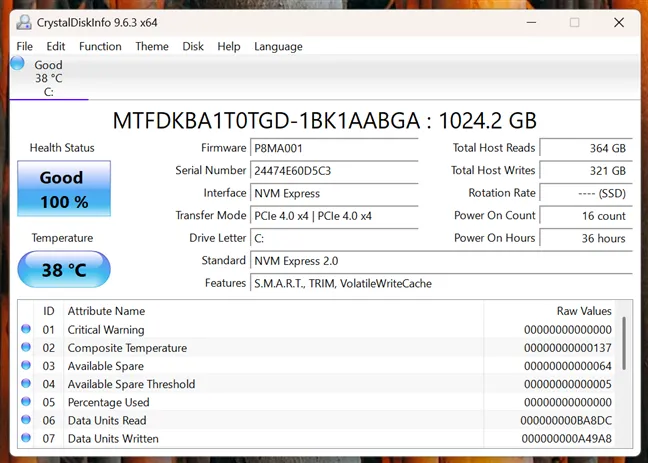
Task: Click the Features field S.M.A.R.T., TRIM
Action: (441, 283)
